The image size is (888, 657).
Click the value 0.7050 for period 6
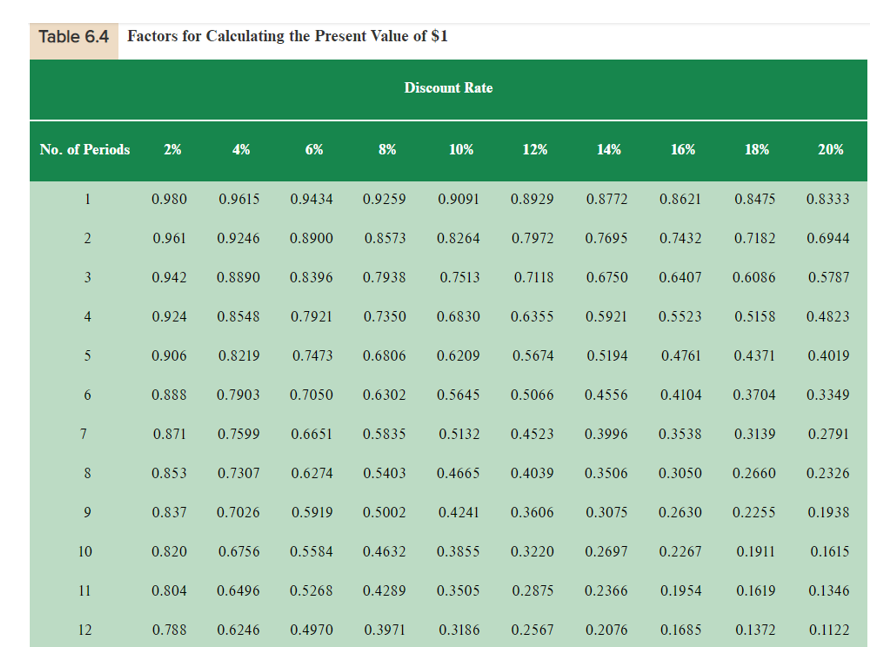point(313,394)
